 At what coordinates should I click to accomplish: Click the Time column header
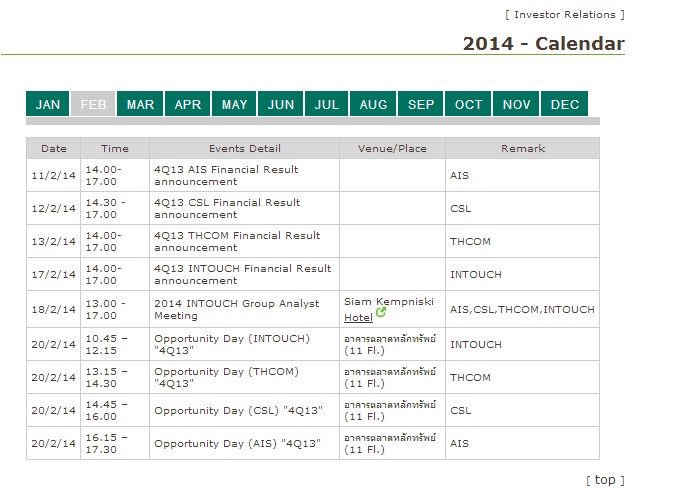(115, 149)
